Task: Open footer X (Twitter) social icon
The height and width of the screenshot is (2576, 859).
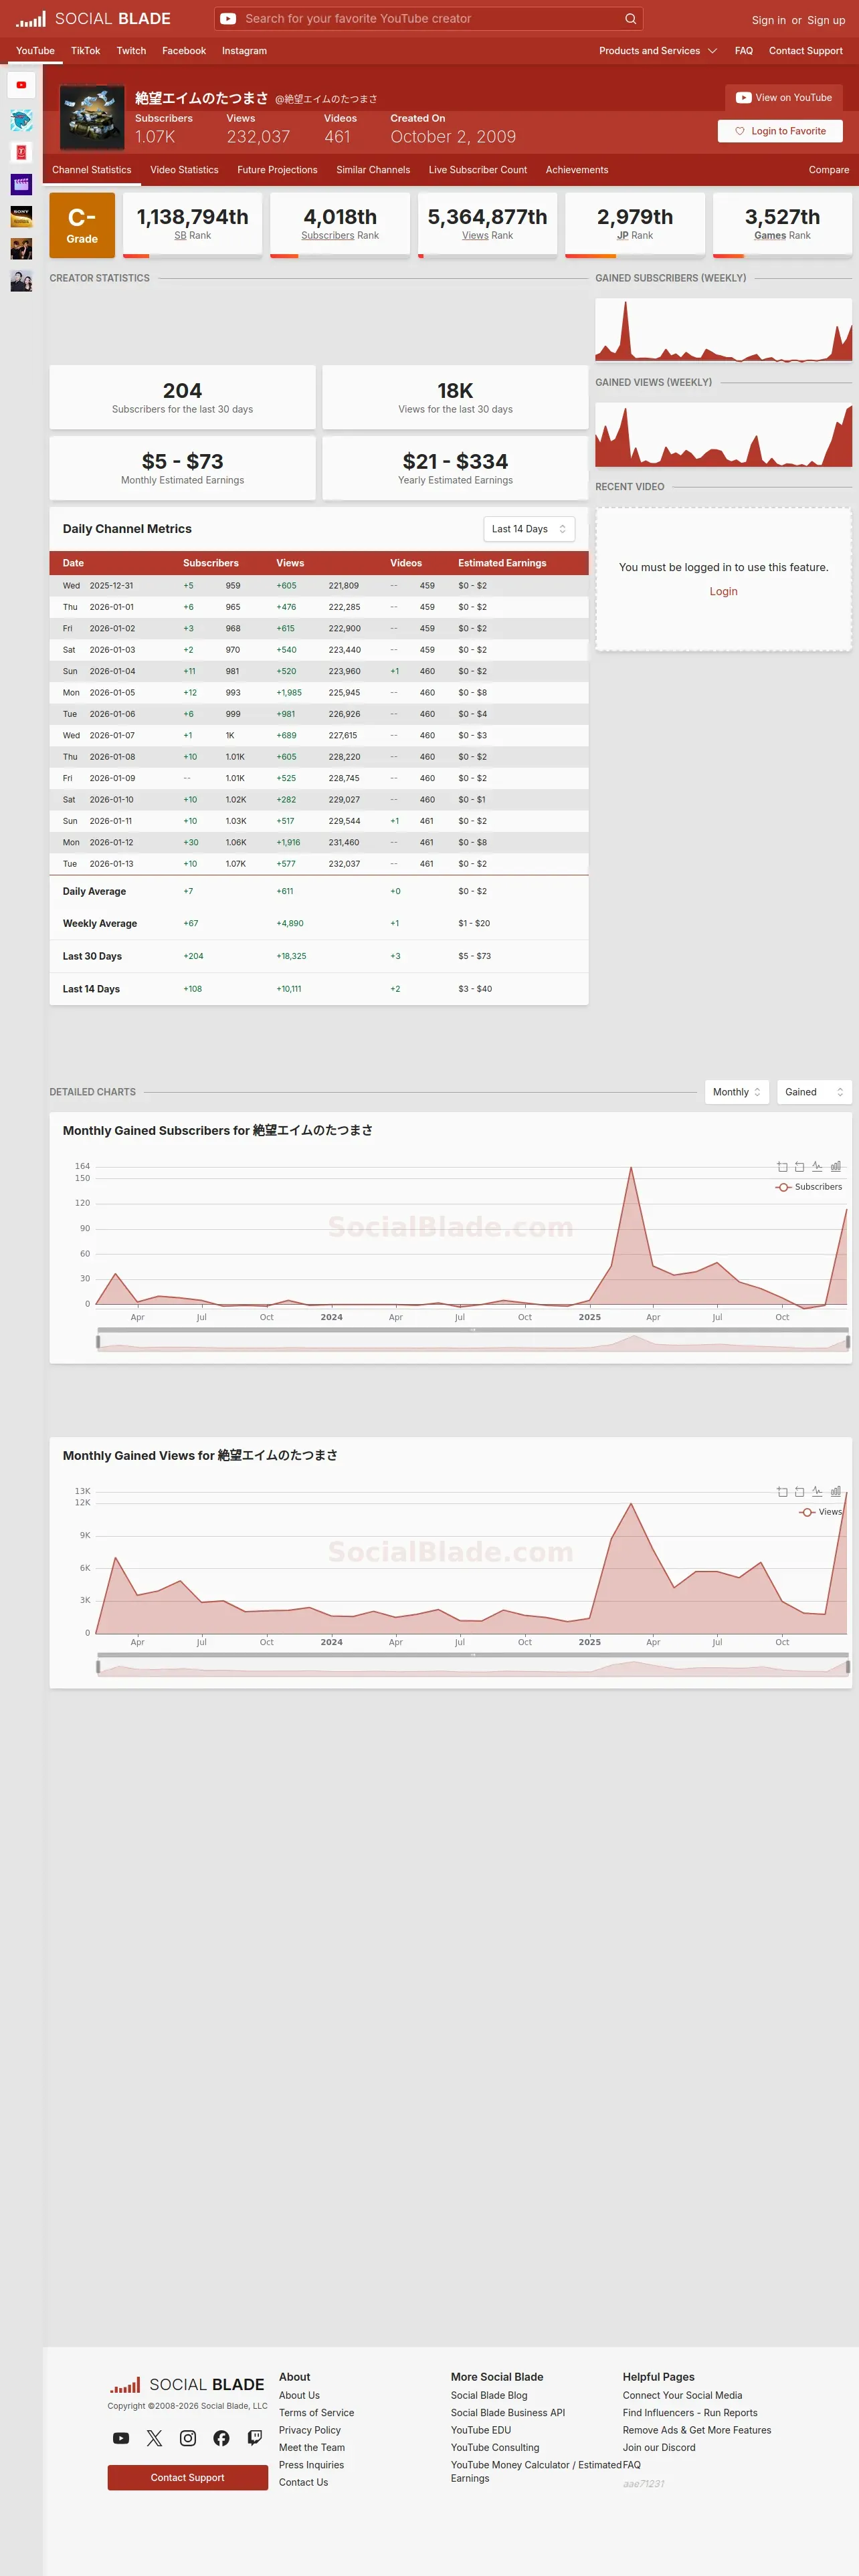Action: [154, 2438]
